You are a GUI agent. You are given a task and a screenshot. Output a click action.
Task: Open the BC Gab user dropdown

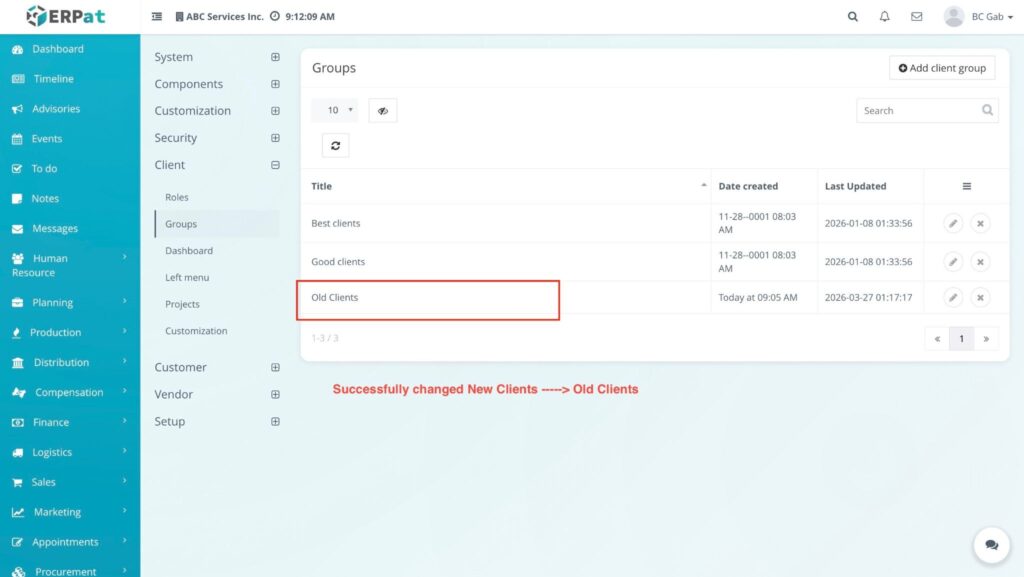point(968,17)
